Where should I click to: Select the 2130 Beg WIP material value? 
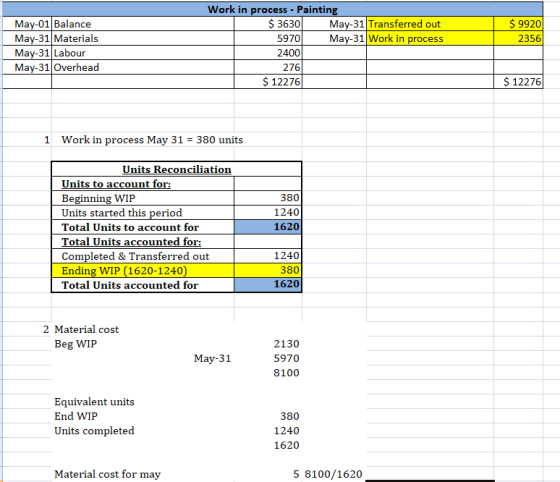(286, 344)
